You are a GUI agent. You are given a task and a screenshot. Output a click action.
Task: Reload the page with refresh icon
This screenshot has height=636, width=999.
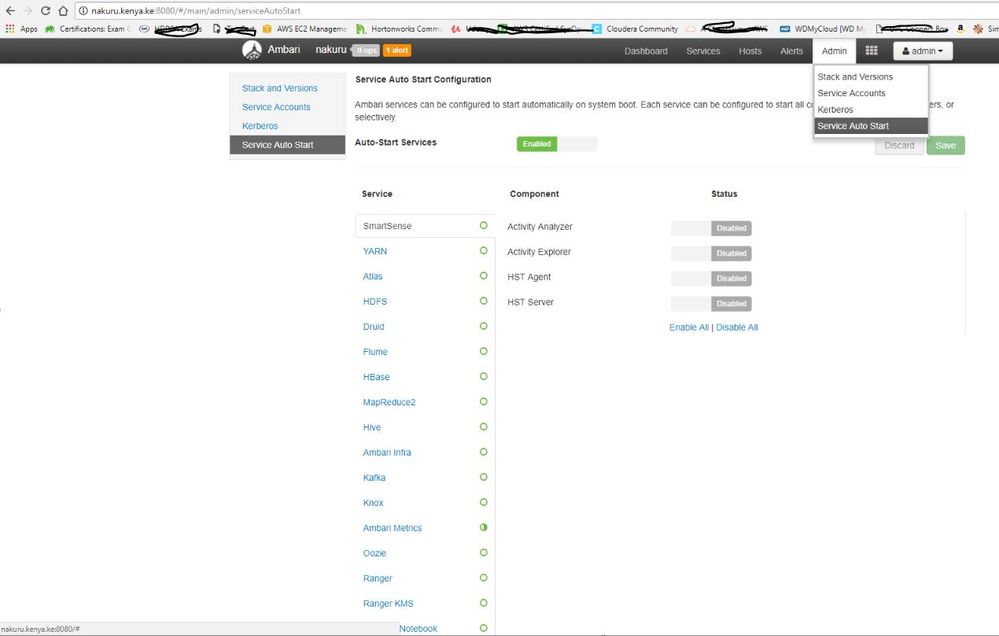point(45,11)
